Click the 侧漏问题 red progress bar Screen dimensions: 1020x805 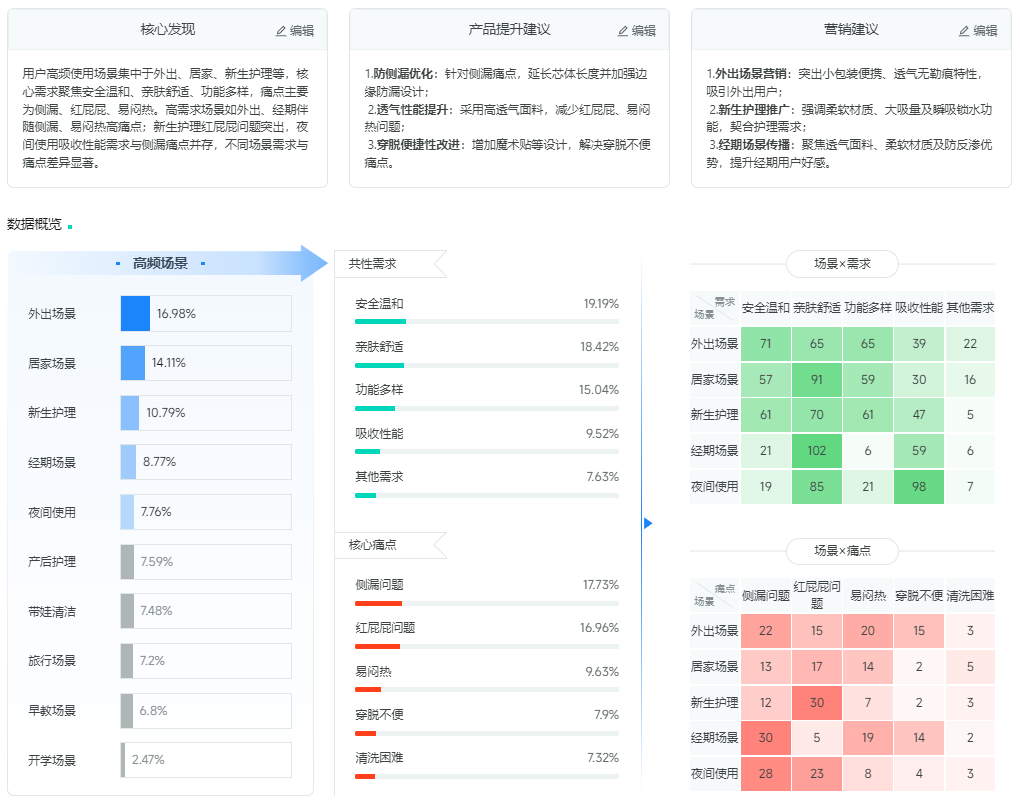coord(379,603)
